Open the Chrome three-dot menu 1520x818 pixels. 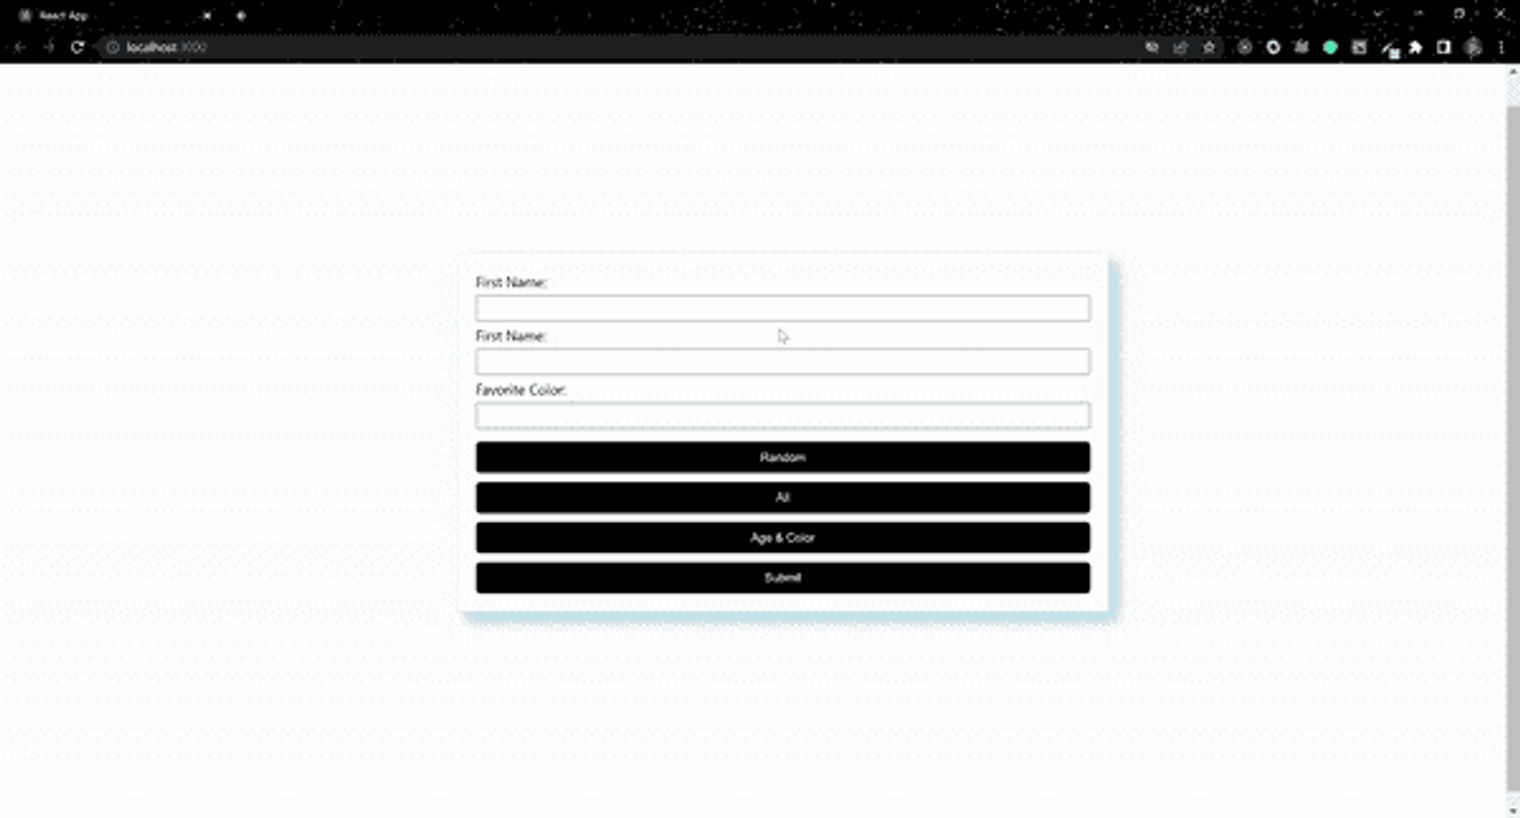click(x=1501, y=47)
